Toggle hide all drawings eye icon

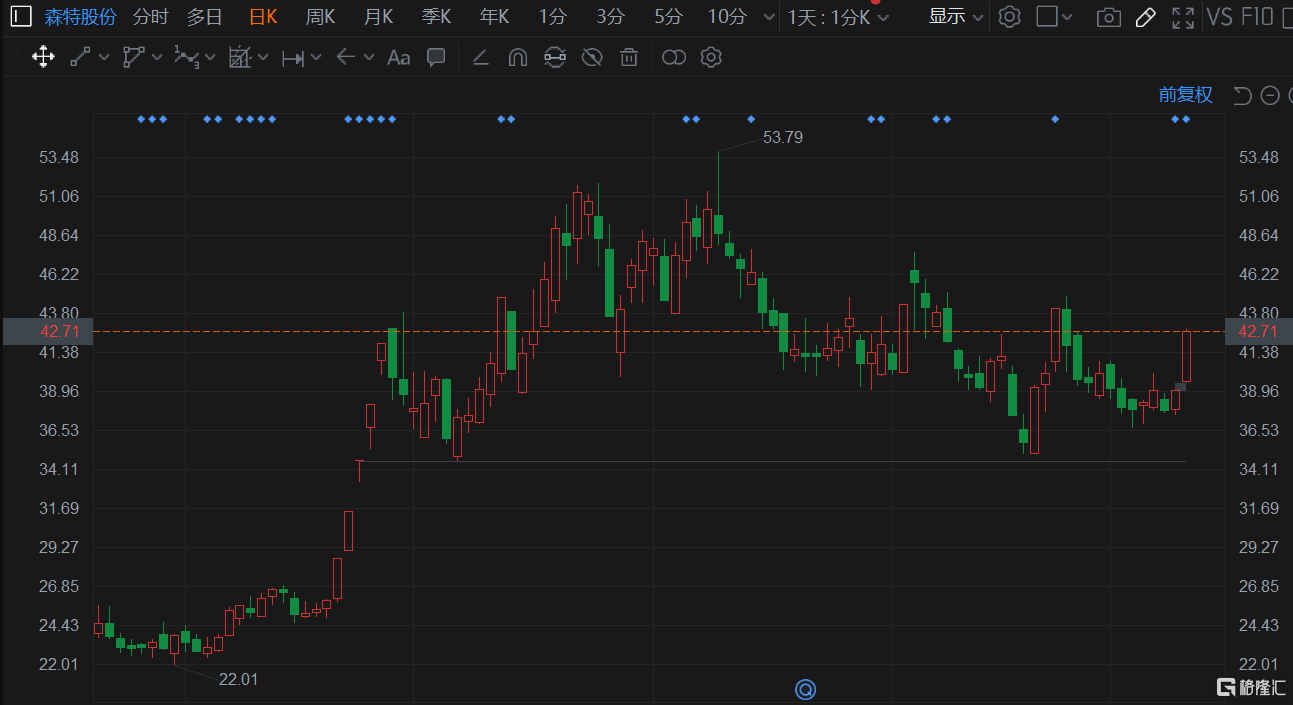pyautogui.click(x=592, y=57)
